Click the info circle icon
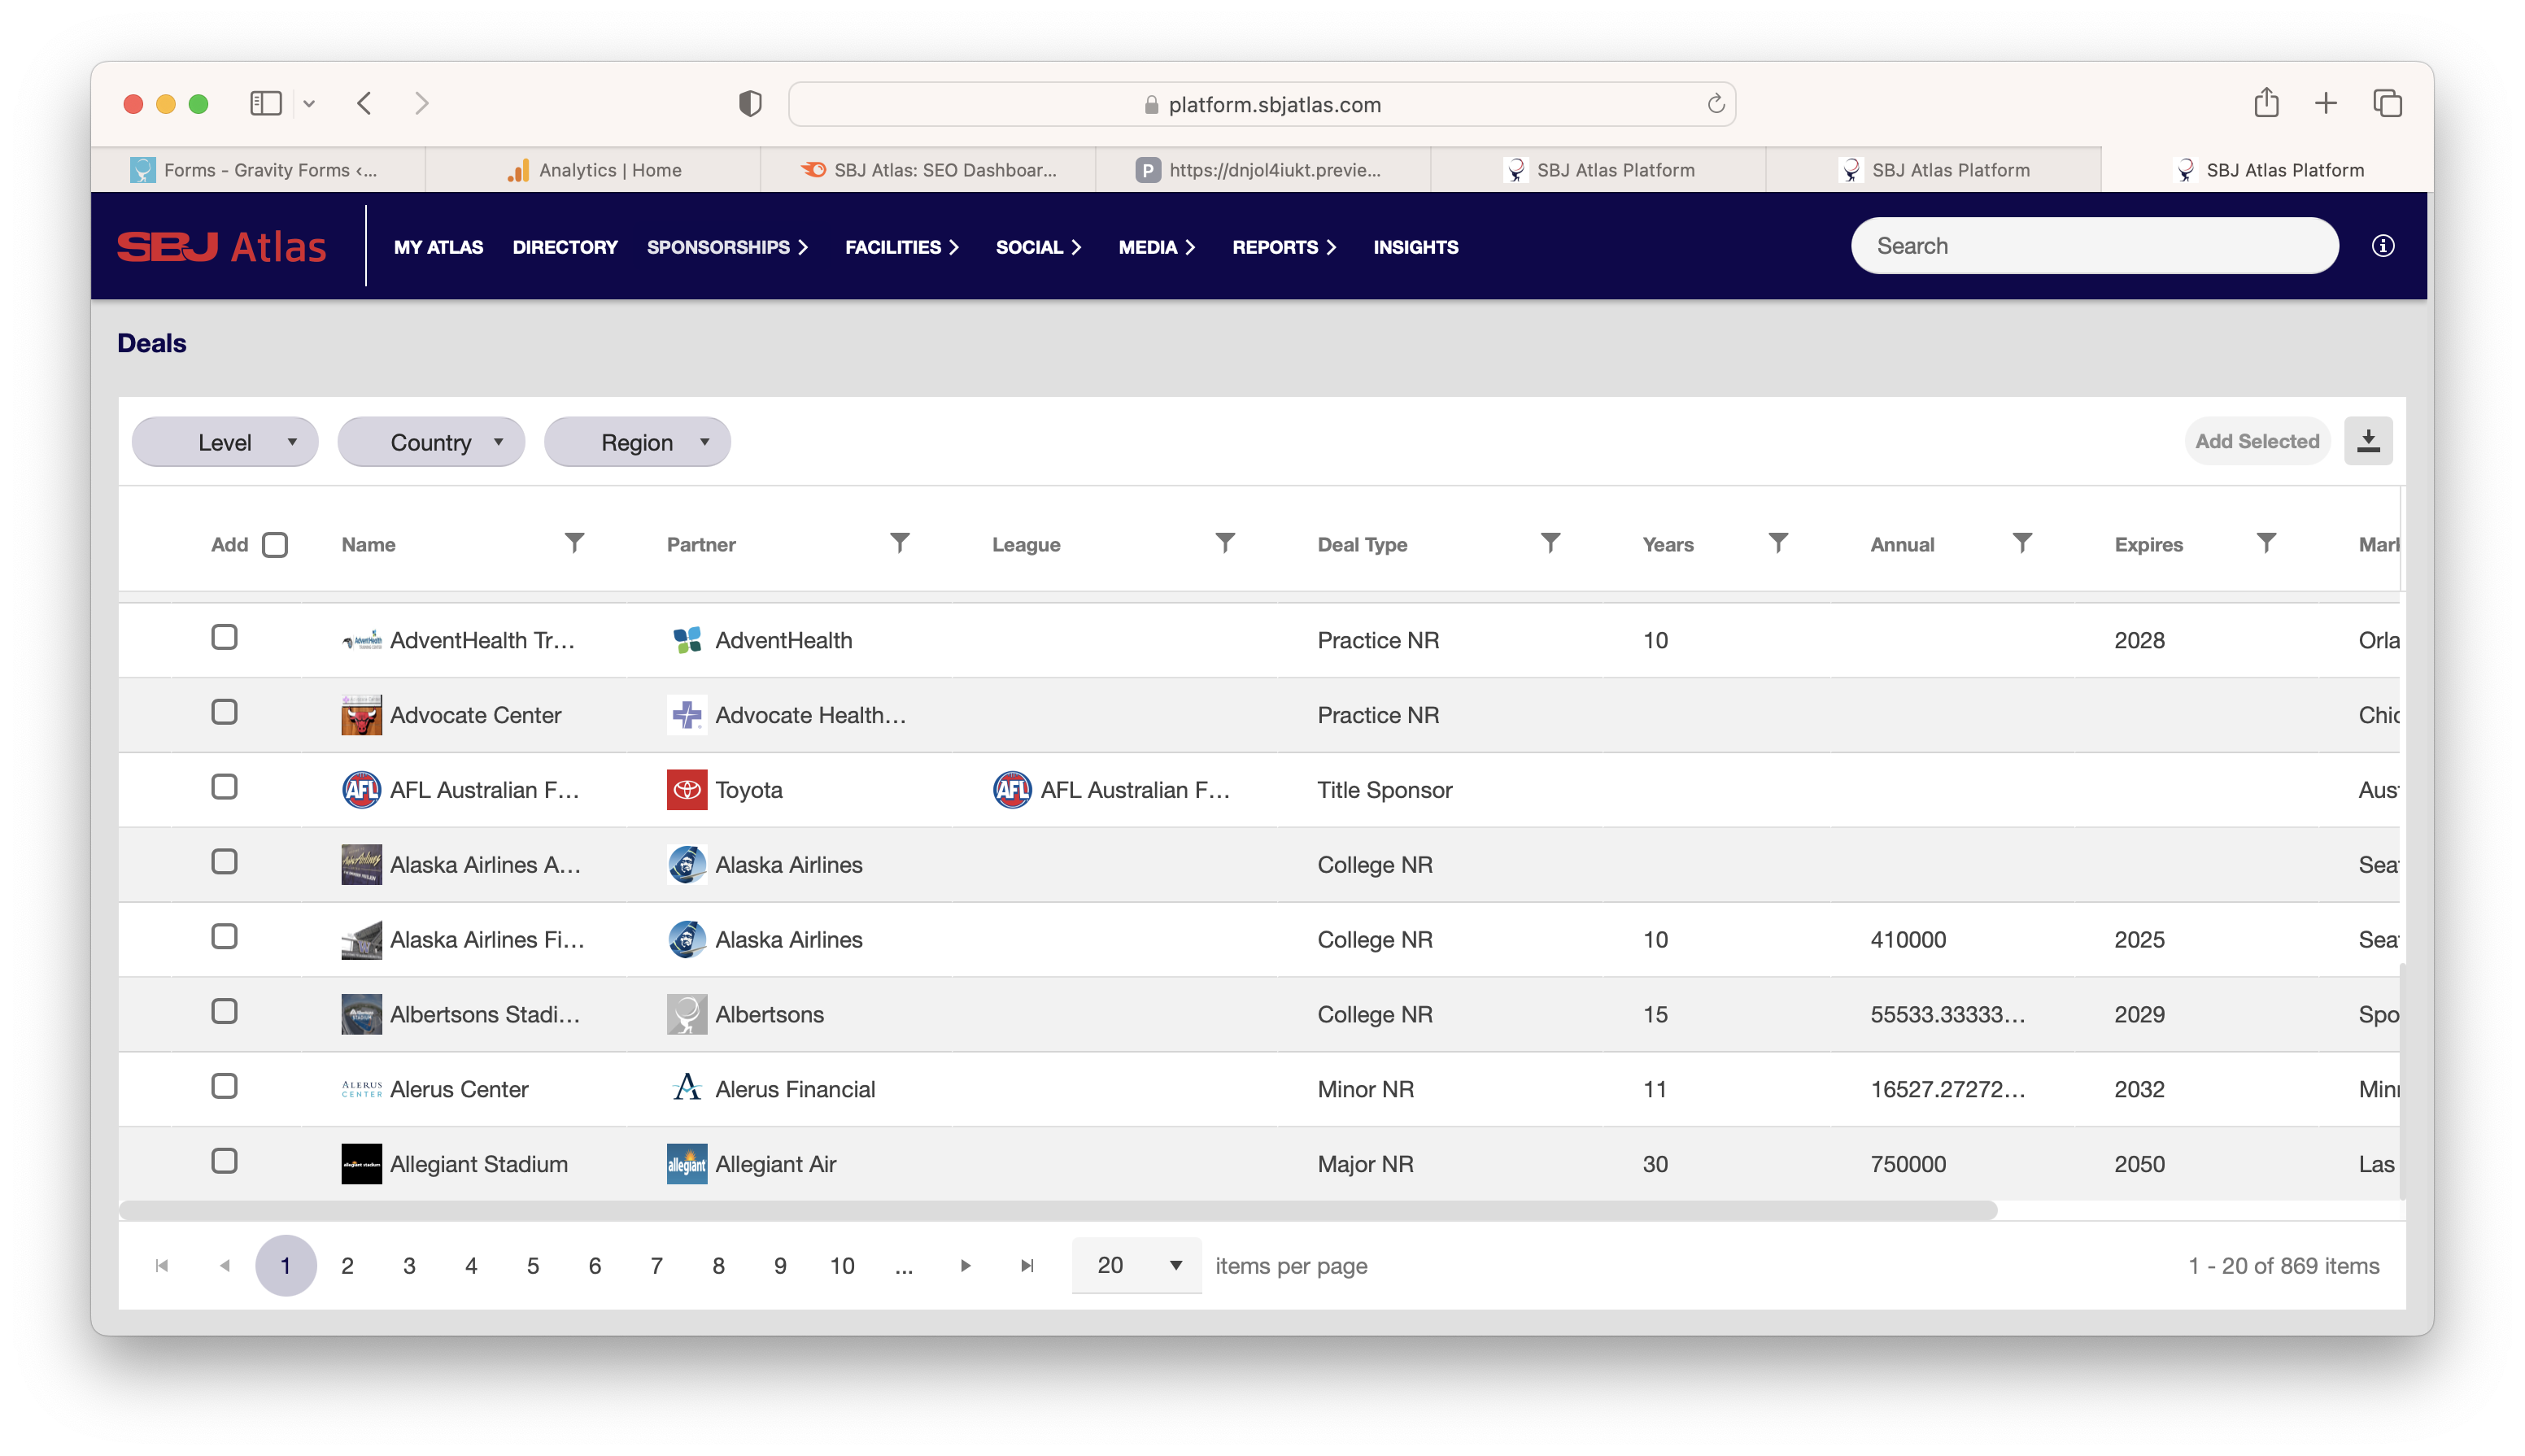Viewport: 2525px width, 1456px height. click(2382, 246)
